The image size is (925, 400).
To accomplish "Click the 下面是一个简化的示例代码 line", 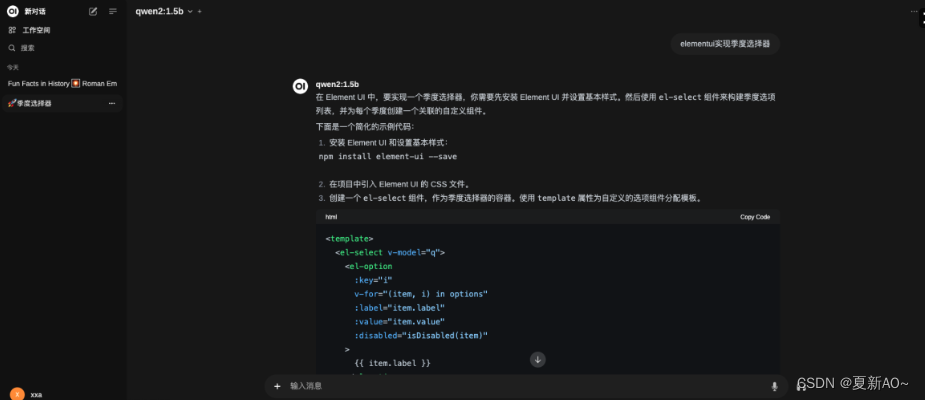I will [365, 127].
